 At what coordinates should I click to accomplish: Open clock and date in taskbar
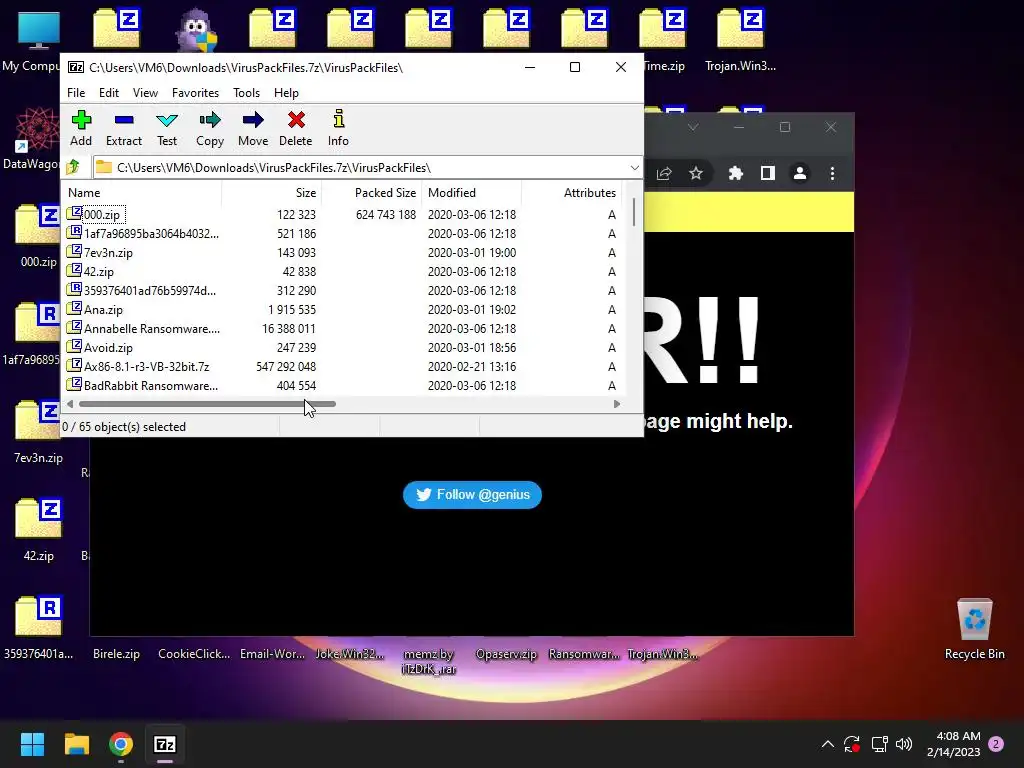coord(953,744)
